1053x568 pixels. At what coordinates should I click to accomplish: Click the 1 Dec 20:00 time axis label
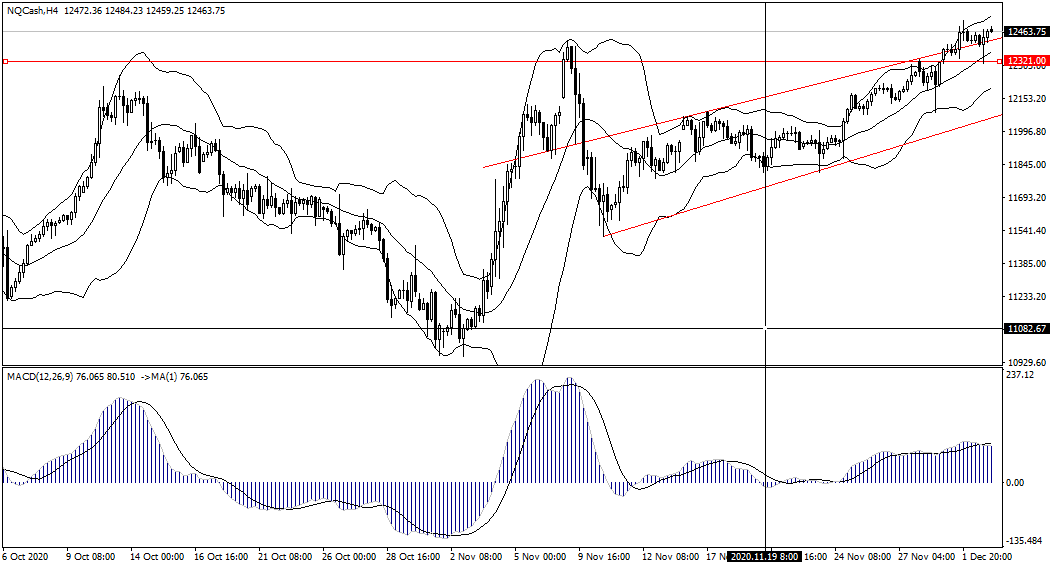(987, 556)
